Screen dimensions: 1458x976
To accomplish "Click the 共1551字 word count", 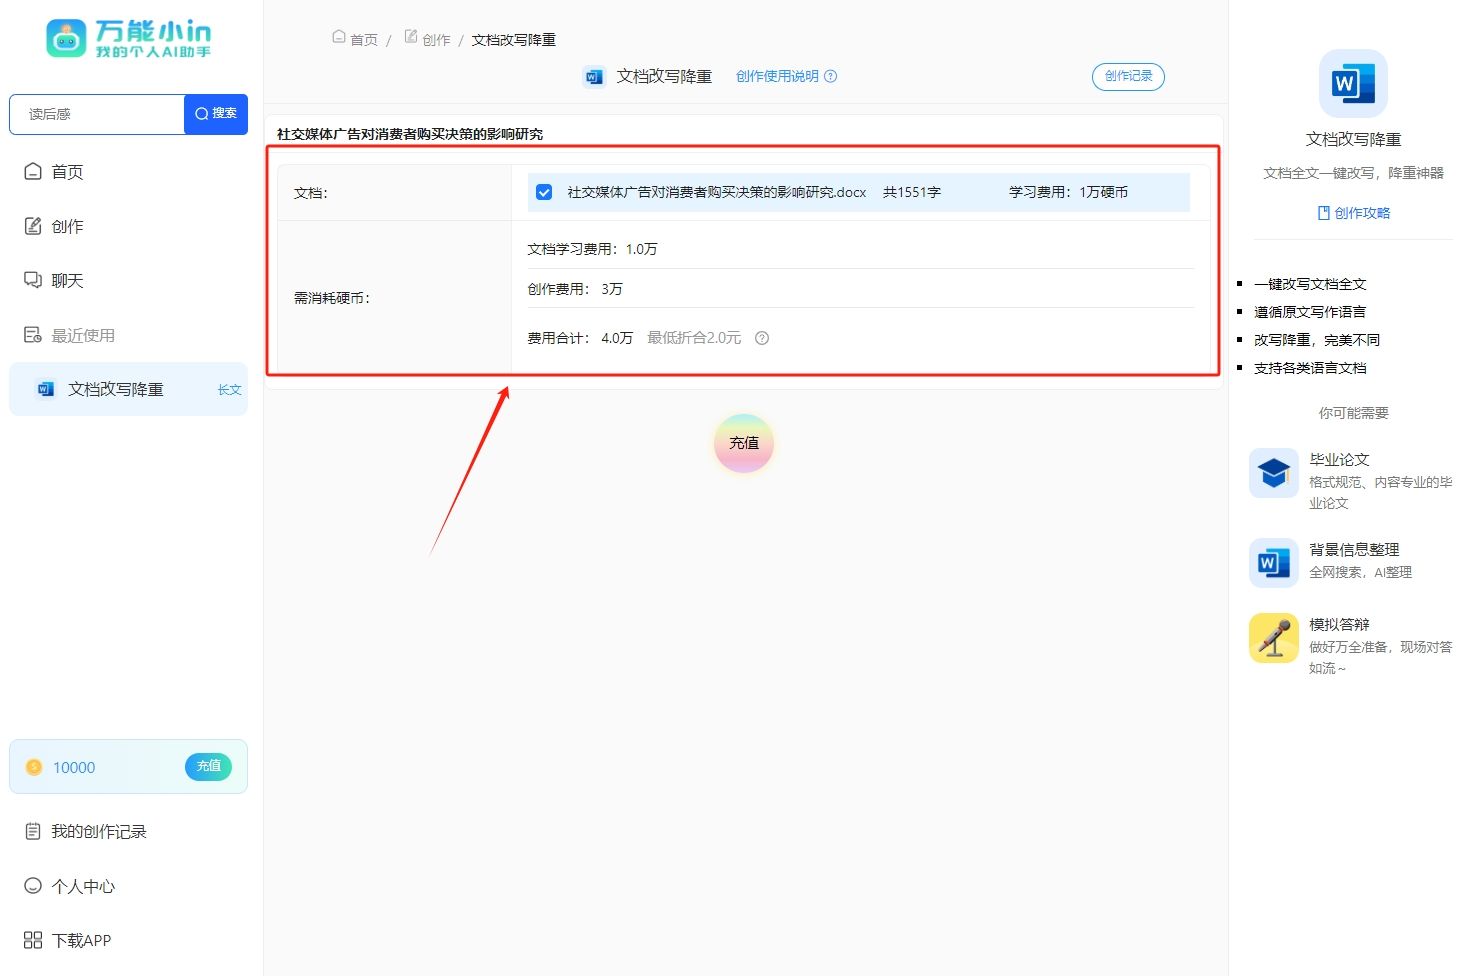I will [x=912, y=192].
